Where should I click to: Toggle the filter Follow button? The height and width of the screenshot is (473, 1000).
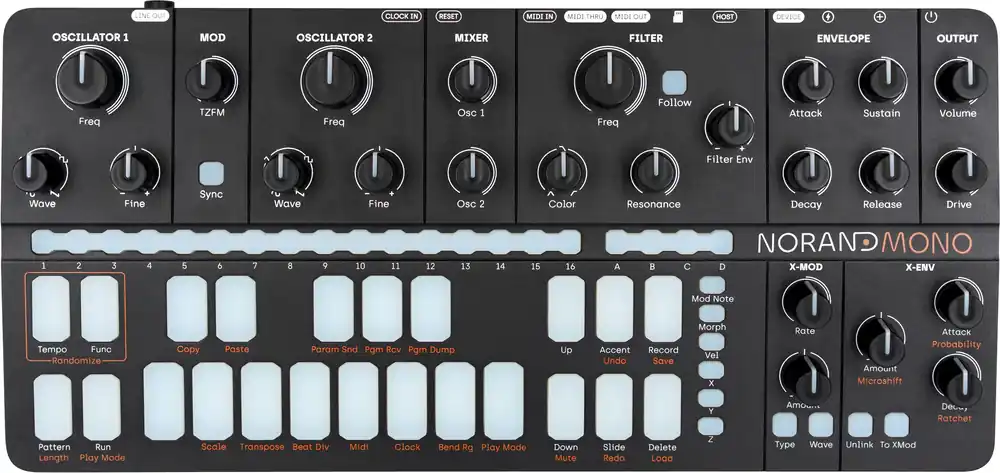[674, 82]
